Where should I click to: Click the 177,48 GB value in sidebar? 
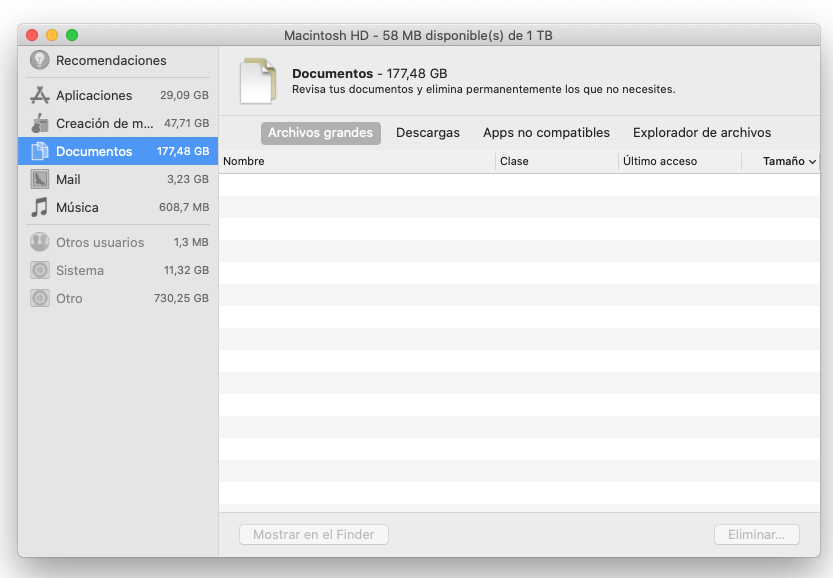pyautogui.click(x=183, y=151)
